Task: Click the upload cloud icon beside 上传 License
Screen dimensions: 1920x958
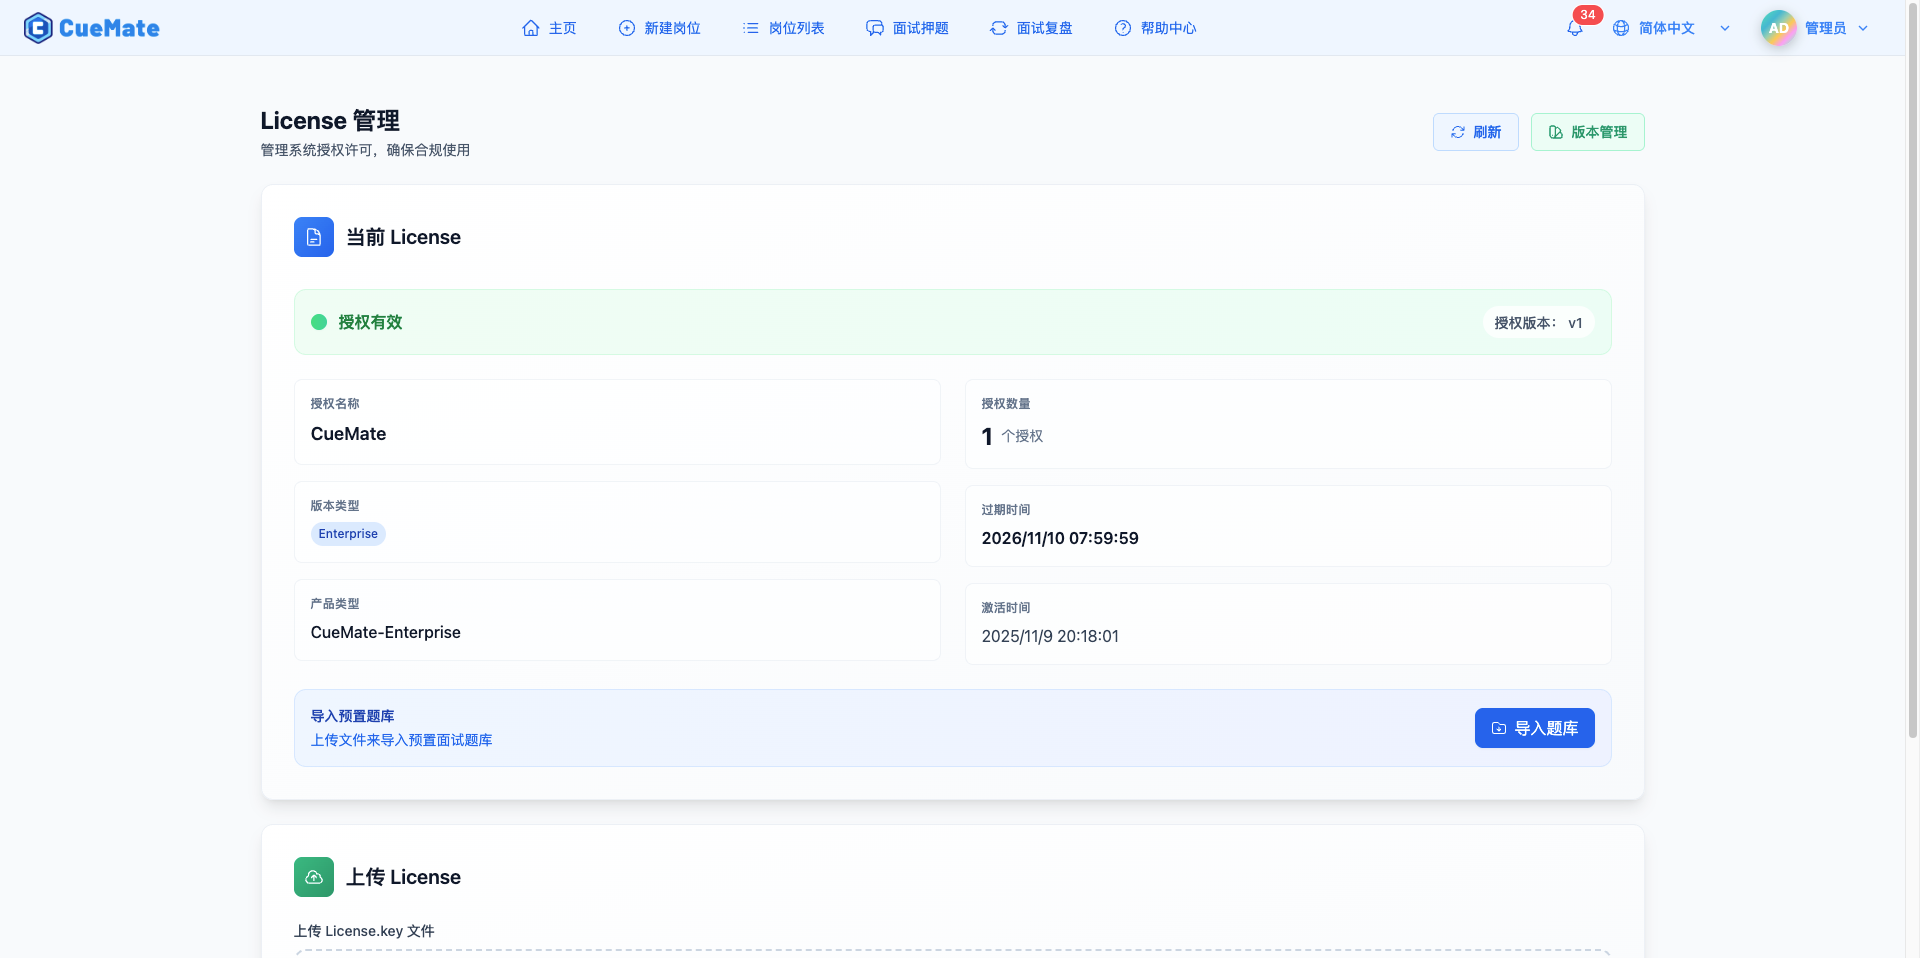Action: pyautogui.click(x=313, y=877)
